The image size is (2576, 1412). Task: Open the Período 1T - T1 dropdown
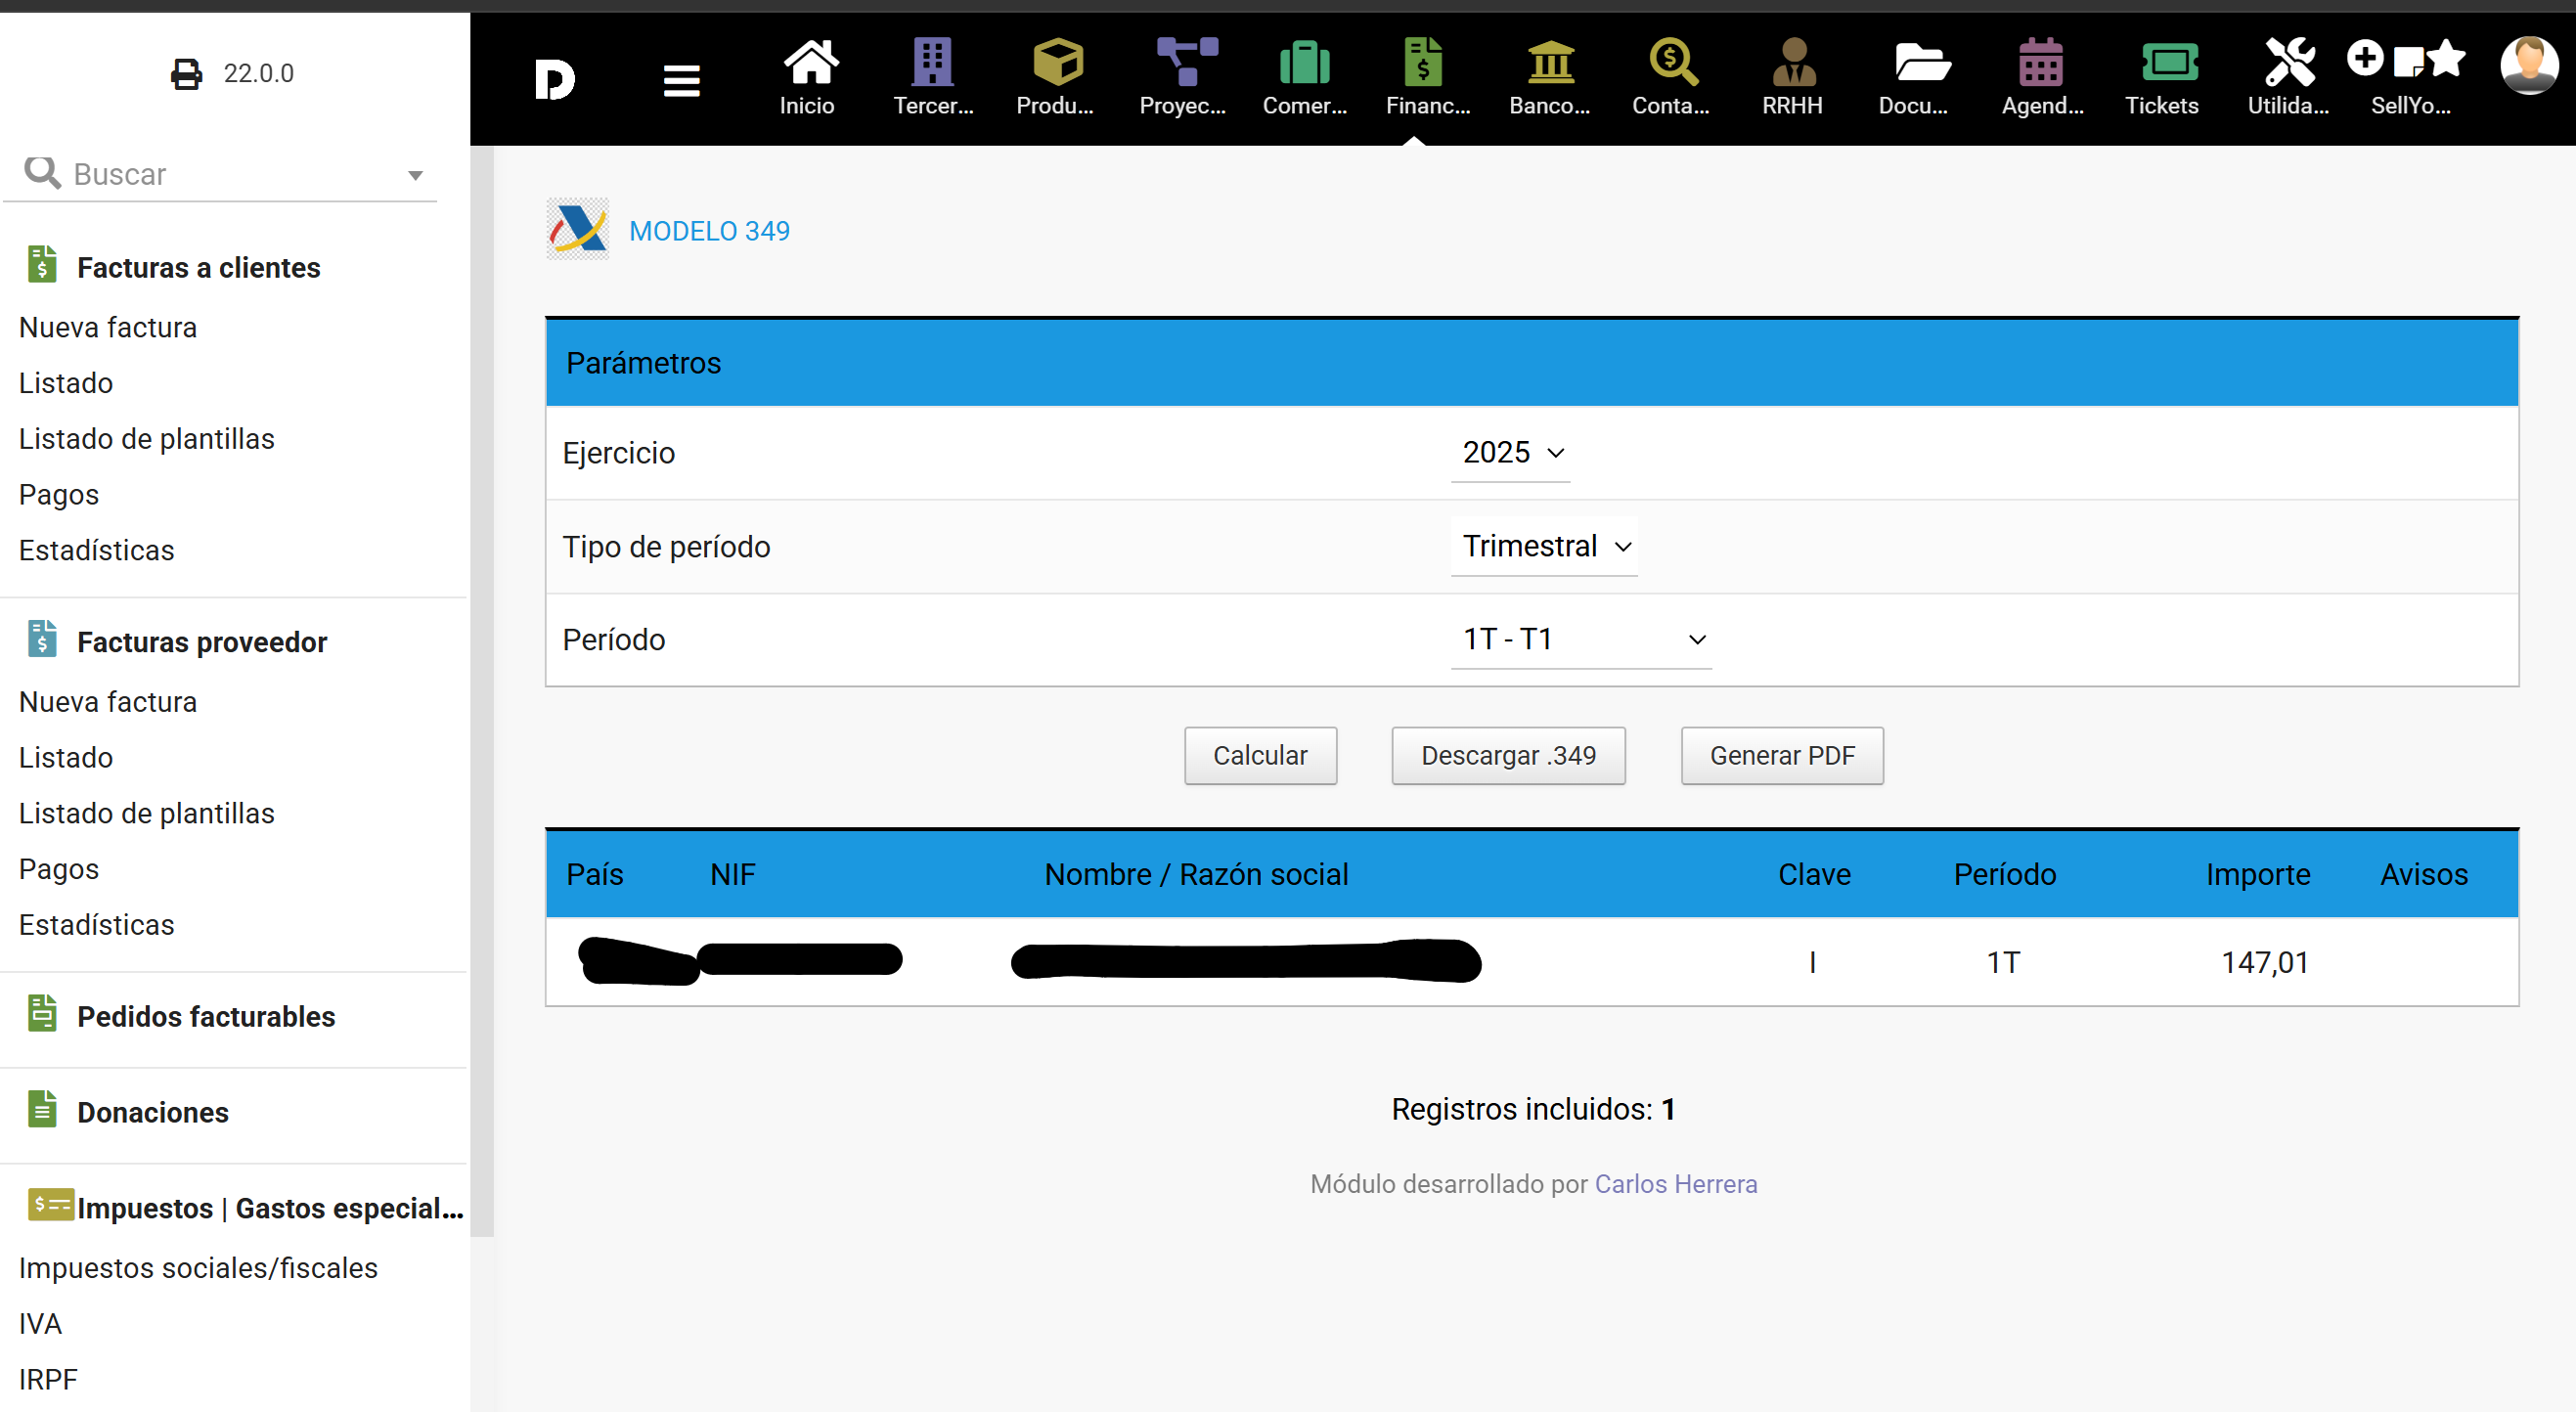(1581, 639)
